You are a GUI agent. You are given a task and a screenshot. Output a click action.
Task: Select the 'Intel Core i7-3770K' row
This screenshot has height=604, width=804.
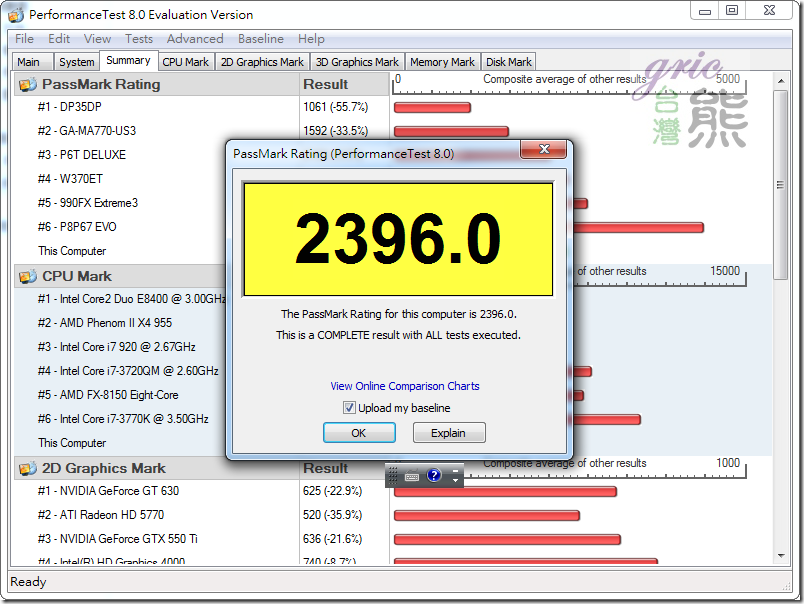pyautogui.click(x=123, y=419)
